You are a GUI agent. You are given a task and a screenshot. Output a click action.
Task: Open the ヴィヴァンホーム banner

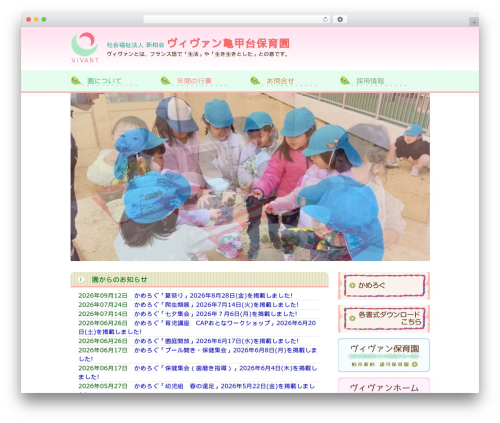tap(384, 386)
